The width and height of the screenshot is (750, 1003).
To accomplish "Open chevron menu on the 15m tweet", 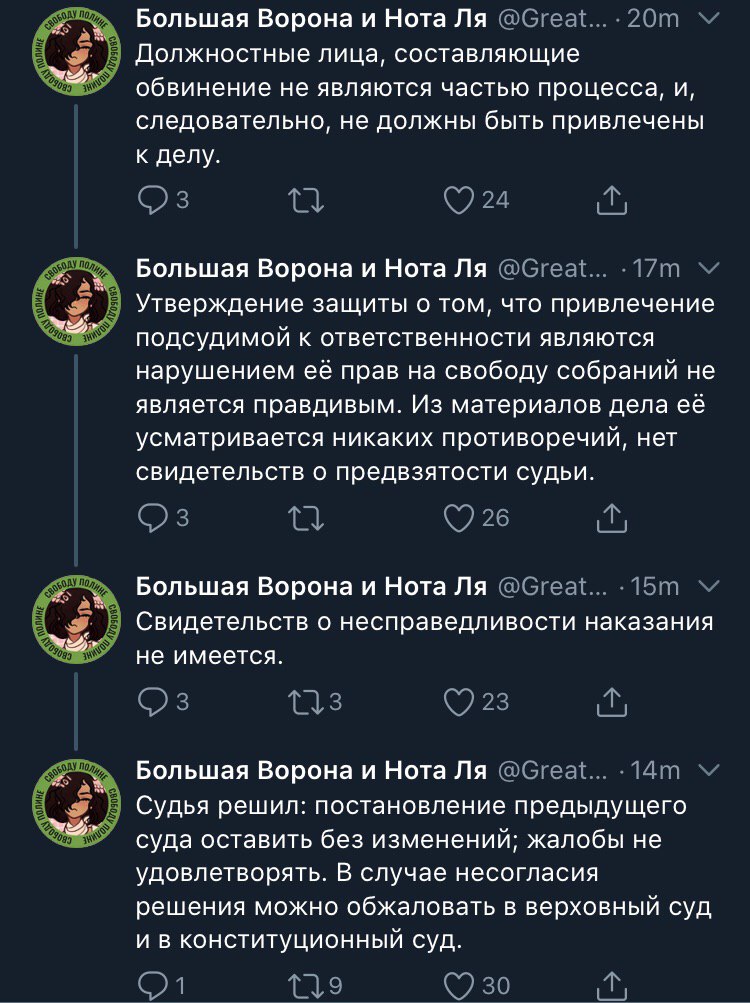I will pyautogui.click(x=707, y=585).
